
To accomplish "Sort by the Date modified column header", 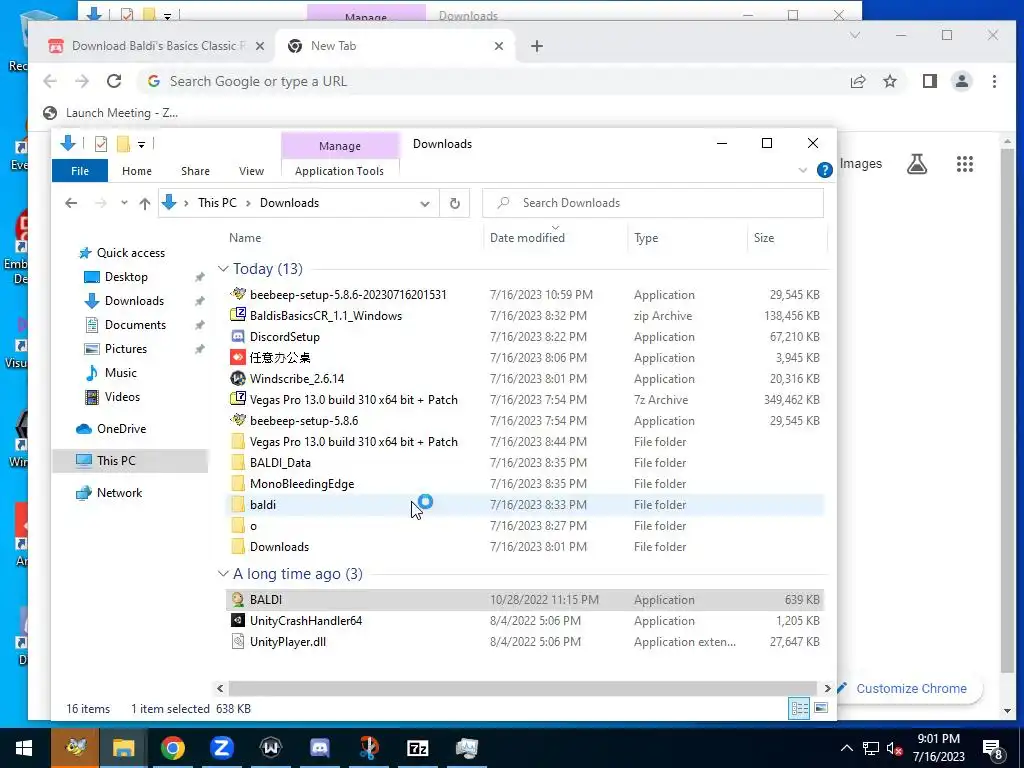I will [x=527, y=238].
